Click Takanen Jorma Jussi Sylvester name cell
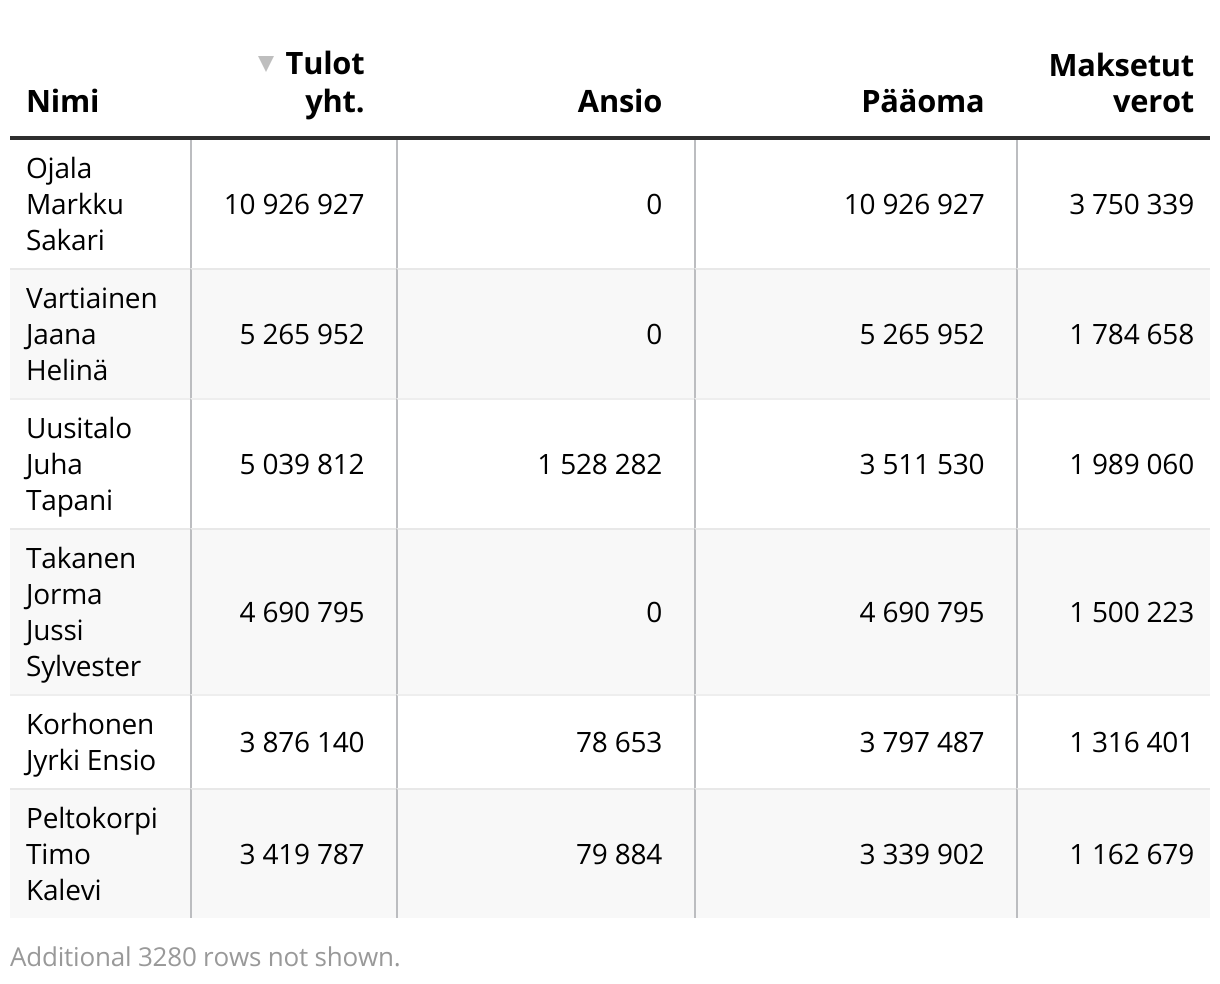The image size is (1220, 984). (x=83, y=612)
